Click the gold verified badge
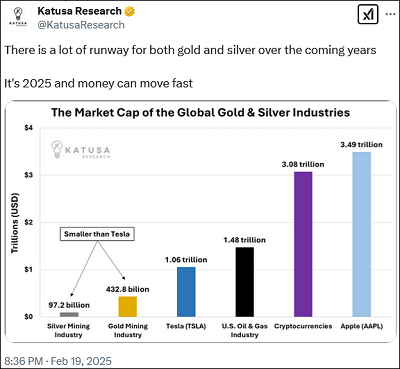This screenshot has height=369, width=400. (x=129, y=11)
